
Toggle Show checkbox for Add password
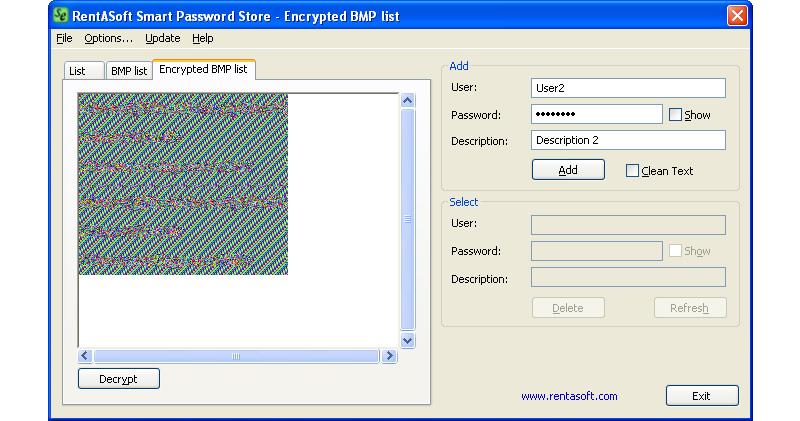pyautogui.click(x=675, y=115)
